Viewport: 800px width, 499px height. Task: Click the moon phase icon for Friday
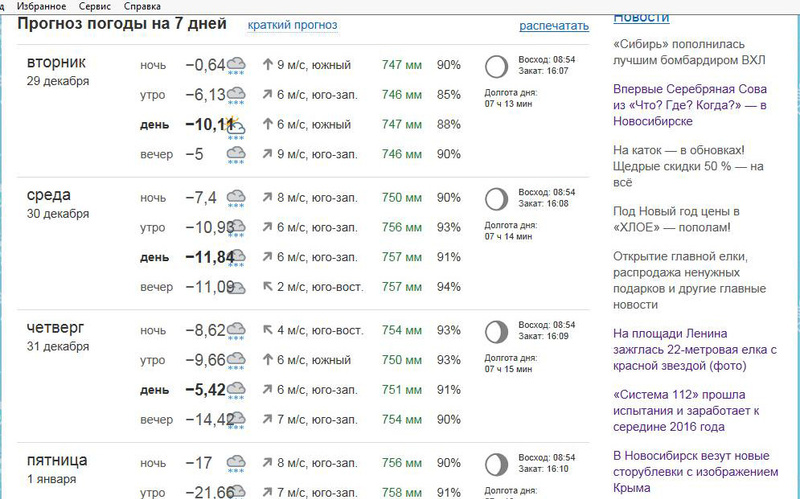(x=495, y=464)
